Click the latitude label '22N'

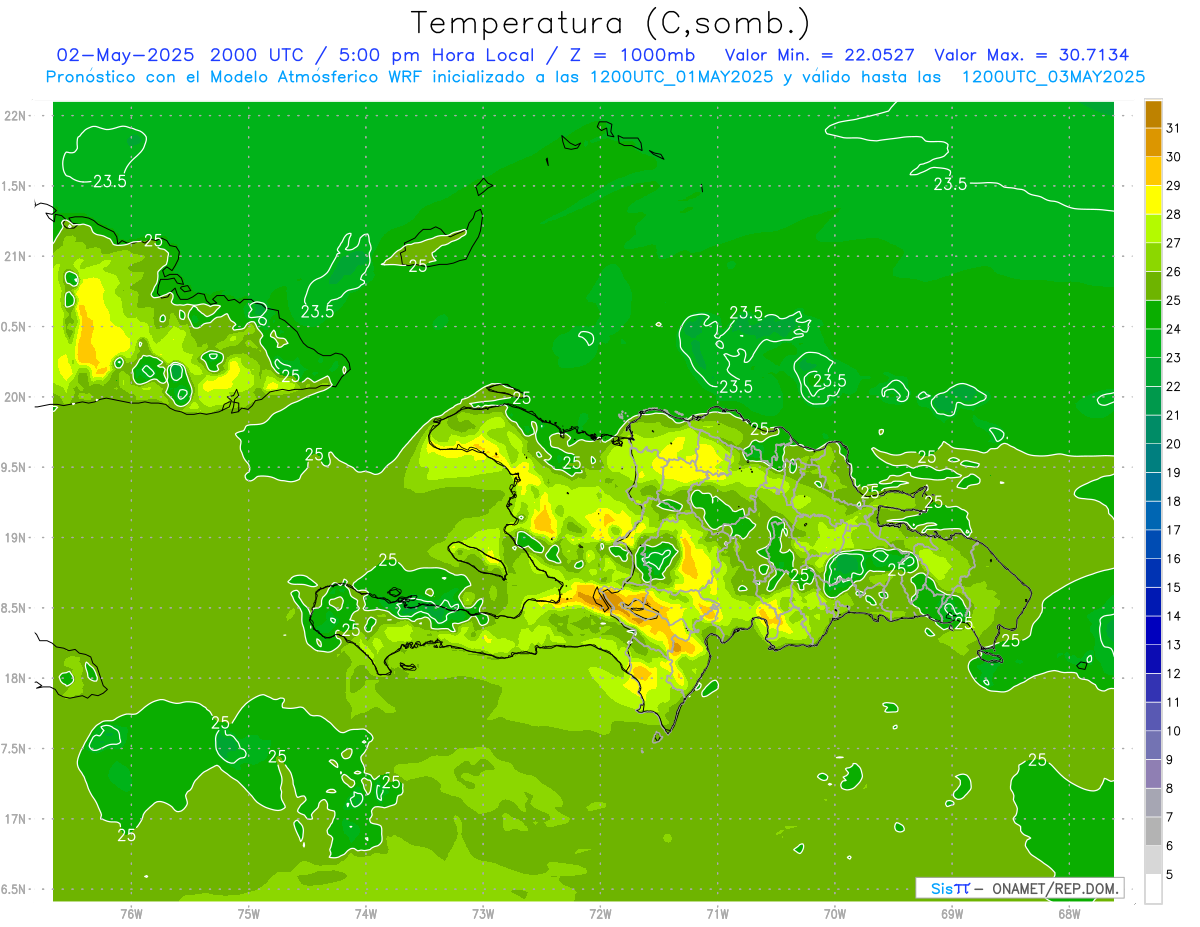pos(16,116)
